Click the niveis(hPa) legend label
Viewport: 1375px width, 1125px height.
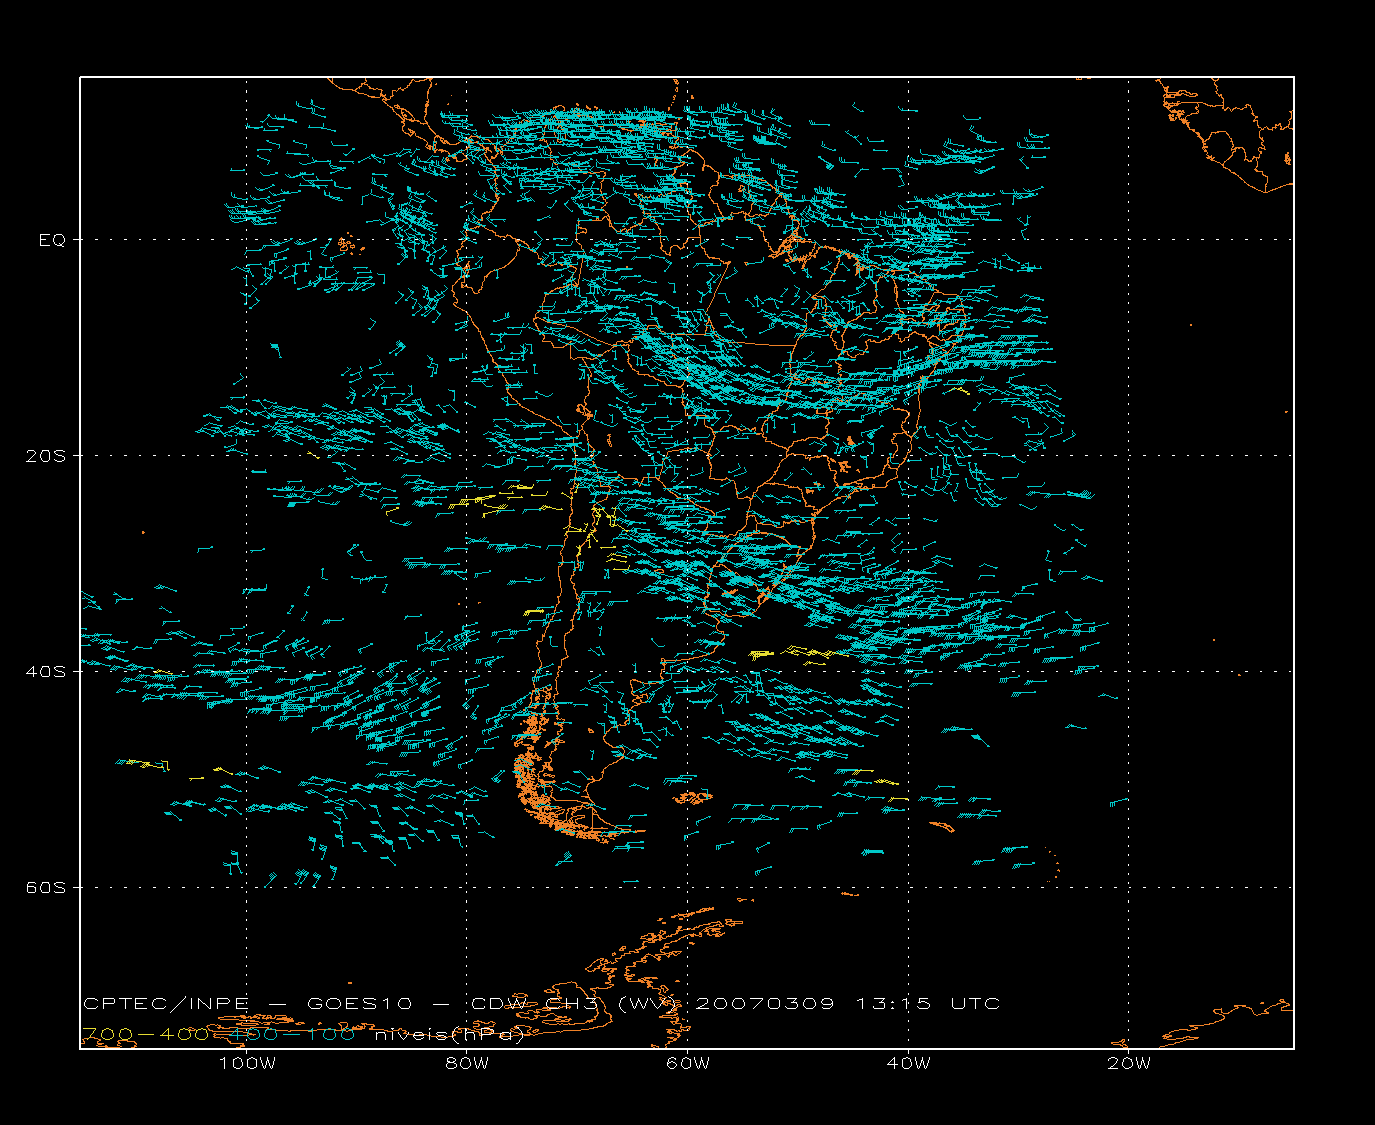(x=448, y=1034)
